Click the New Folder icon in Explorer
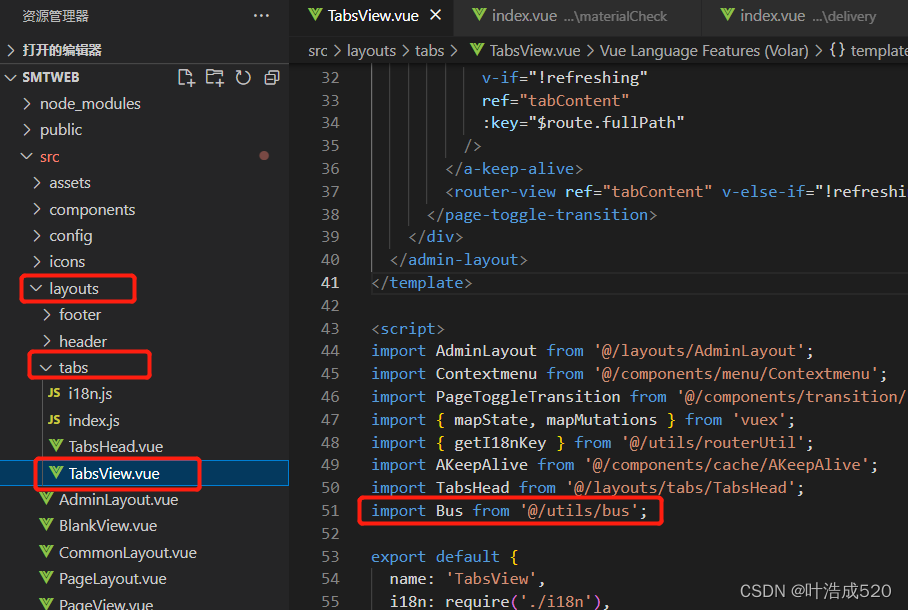Image resolution: width=908 pixels, height=610 pixels. [x=214, y=76]
